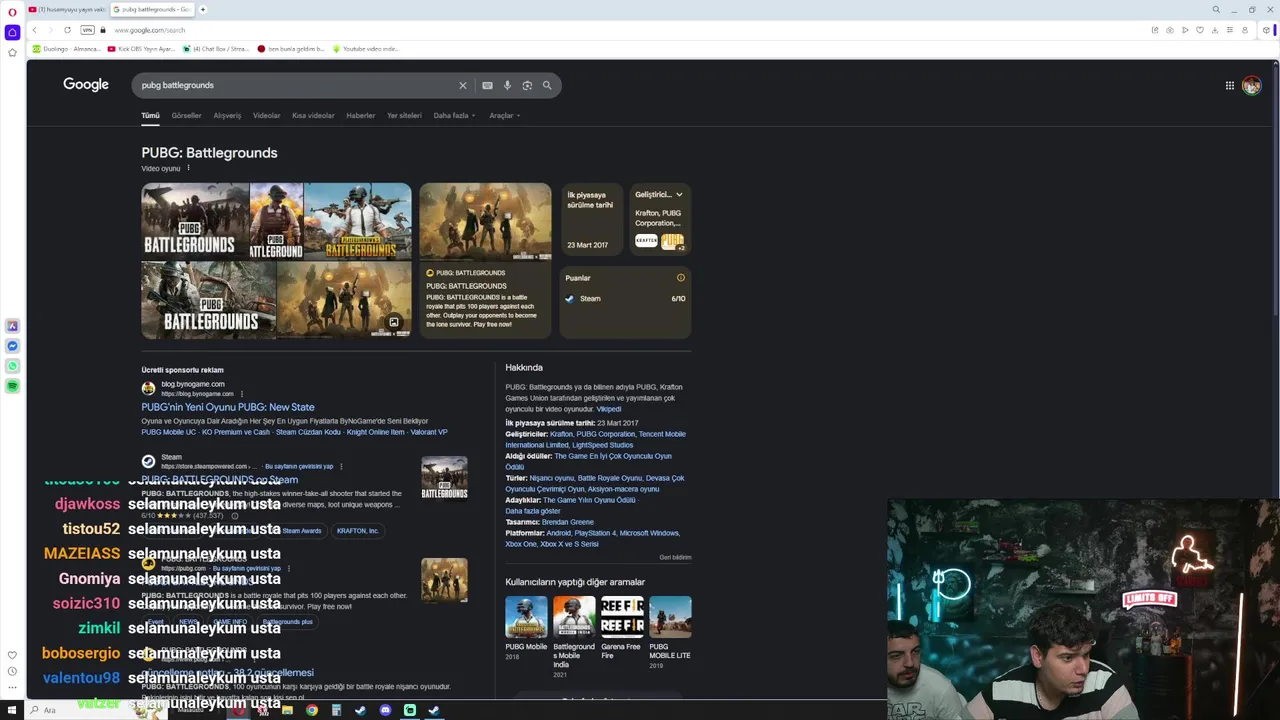Open the Opera extensions cube icon
Screen dimensions: 1280x720
coord(1266,30)
